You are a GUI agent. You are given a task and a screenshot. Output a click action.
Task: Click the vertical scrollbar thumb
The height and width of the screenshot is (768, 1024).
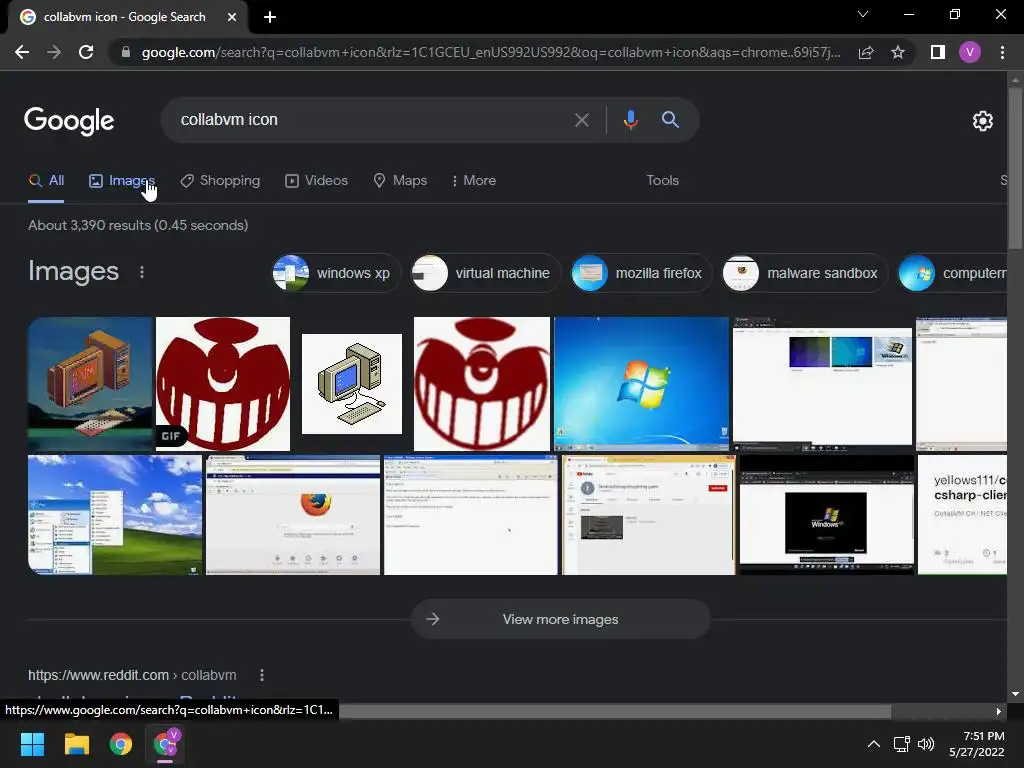point(1015,168)
